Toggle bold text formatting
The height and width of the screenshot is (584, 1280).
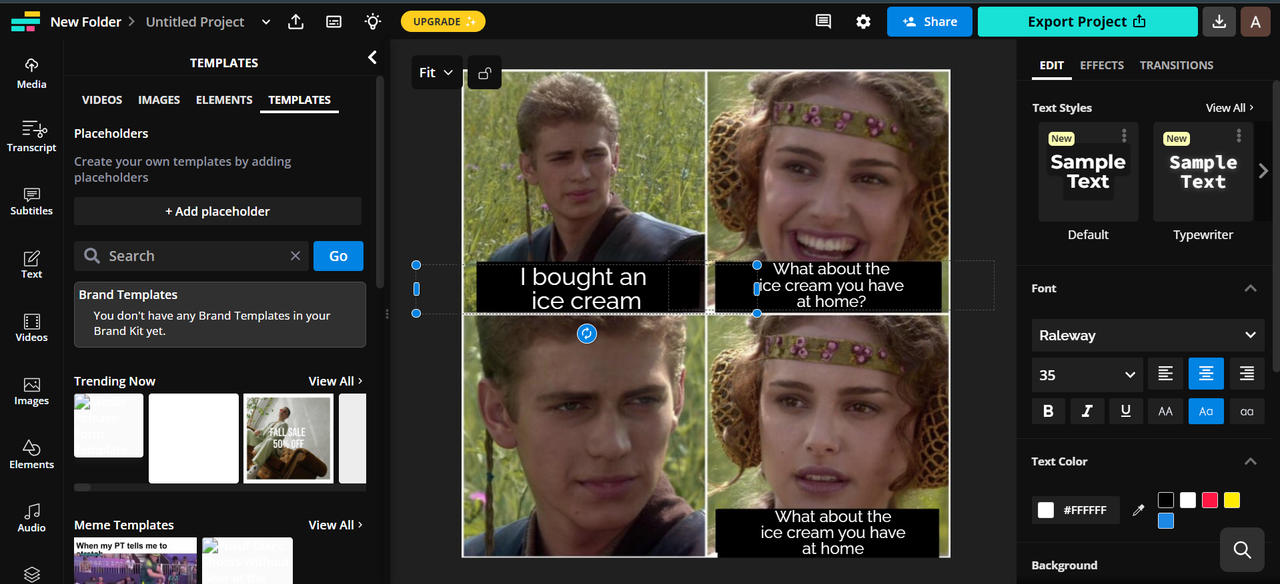(1048, 411)
